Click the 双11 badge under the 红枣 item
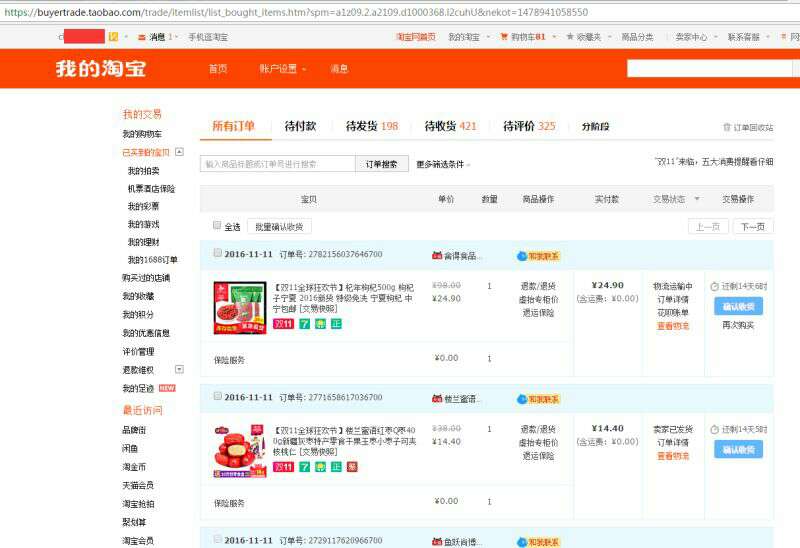 tap(283, 467)
